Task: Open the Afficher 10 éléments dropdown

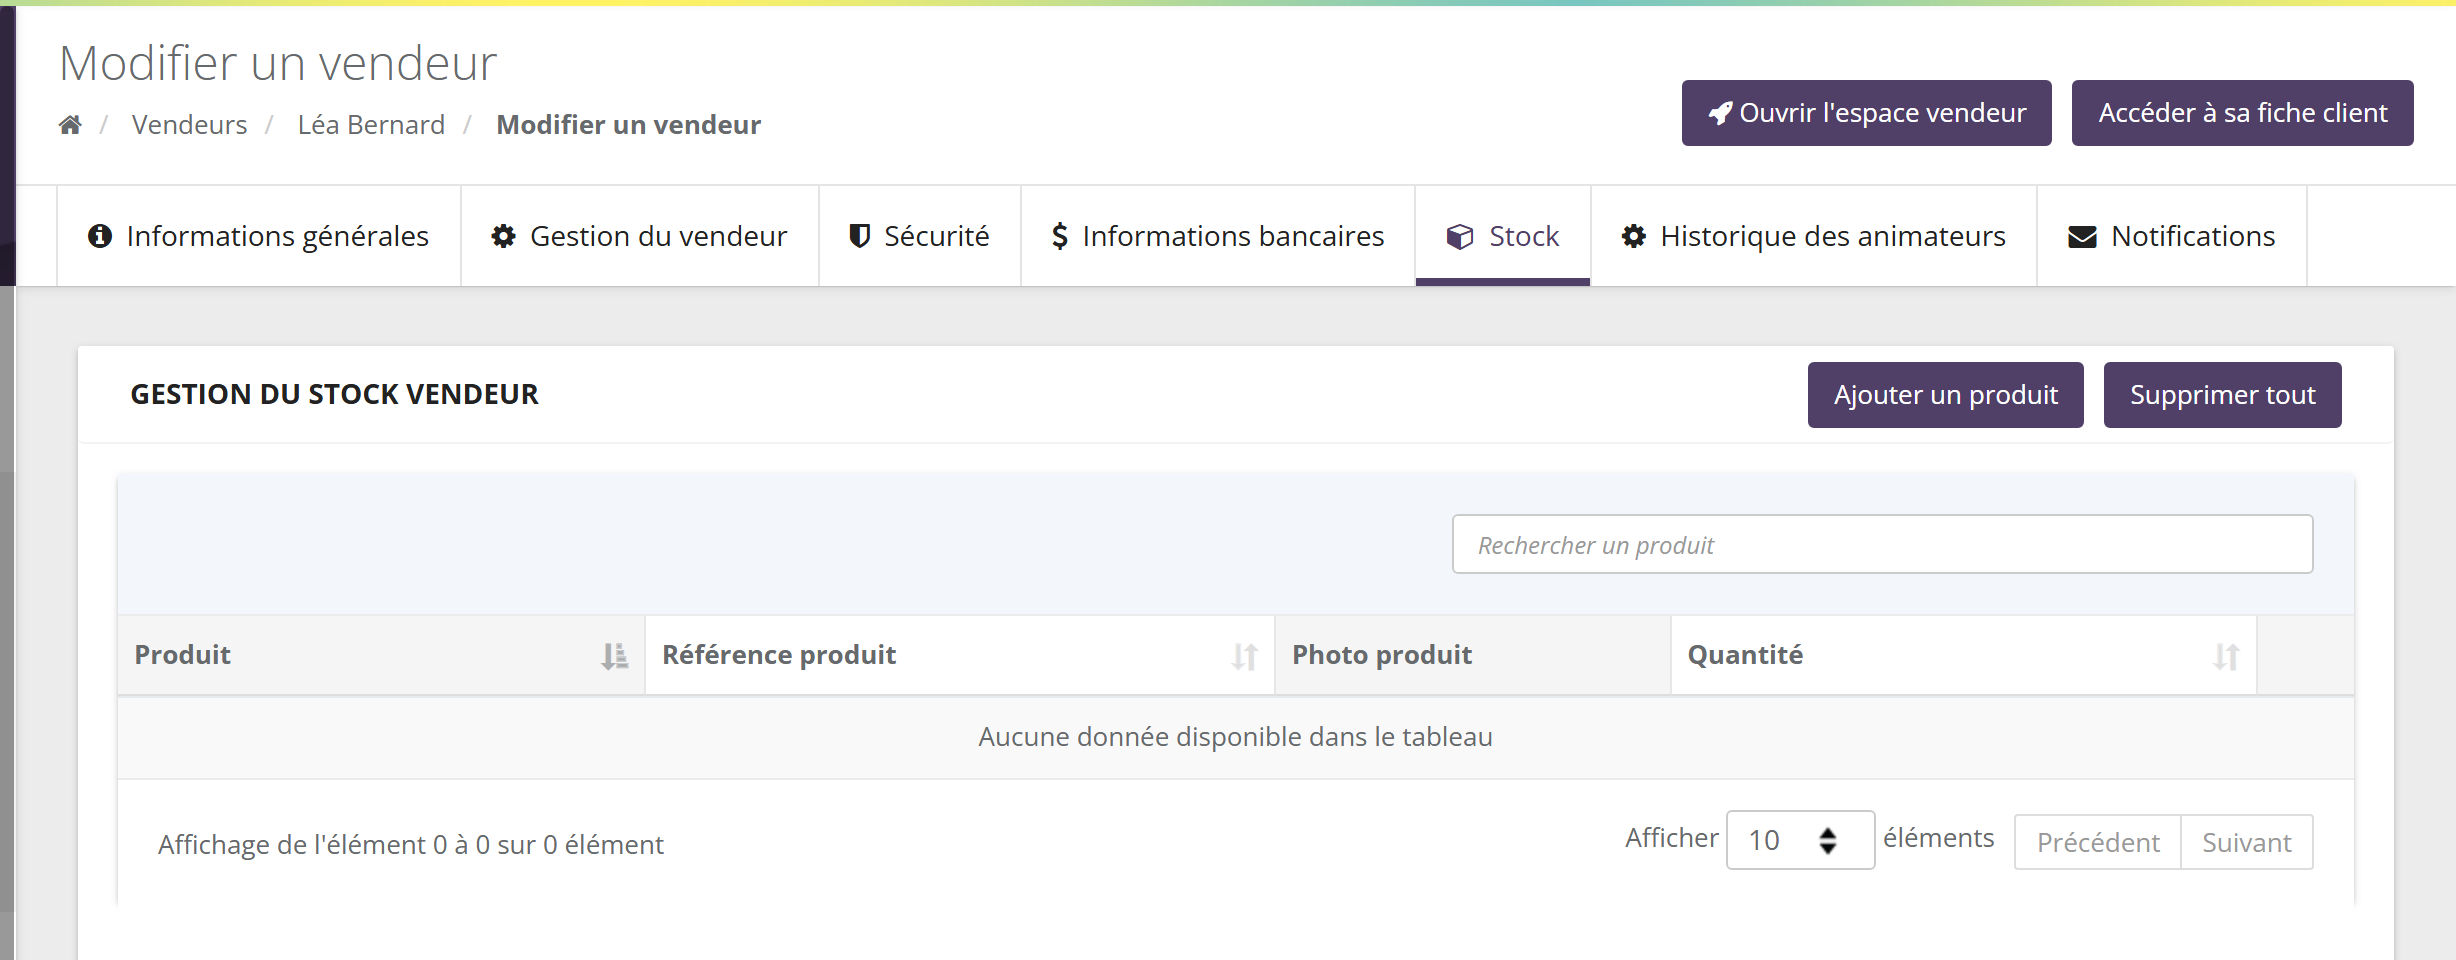Action: click(x=1800, y=840)
